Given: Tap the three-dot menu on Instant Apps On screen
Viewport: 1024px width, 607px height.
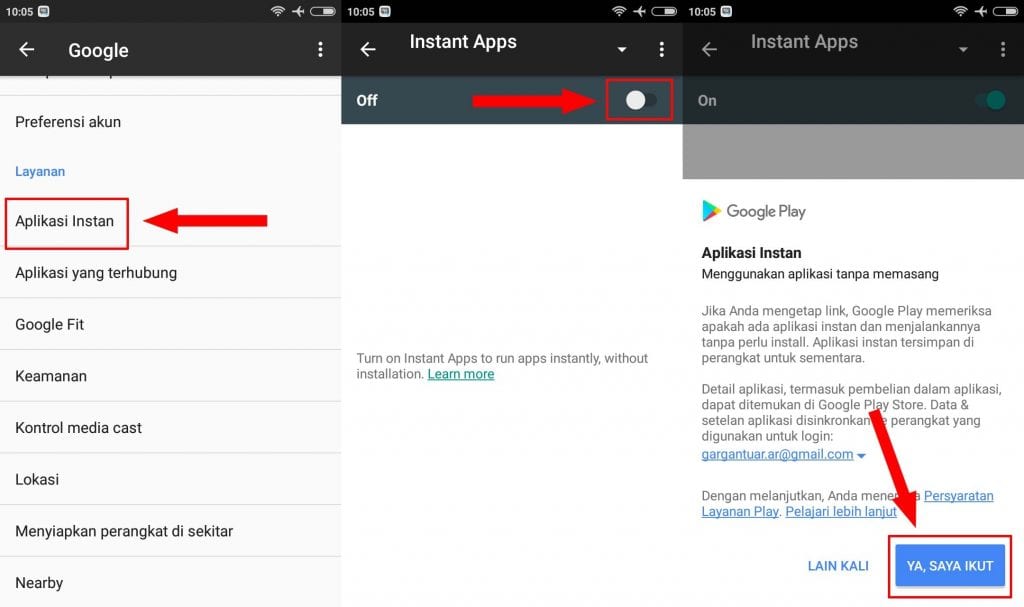Looking at the screenshot, I should click(1002, 50).
